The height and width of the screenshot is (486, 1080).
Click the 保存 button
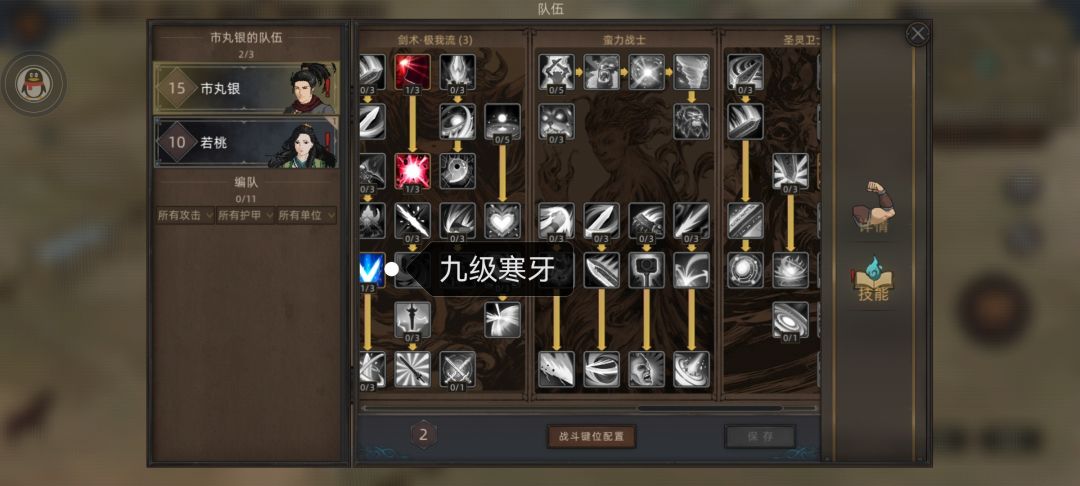(x=760, y=436)
